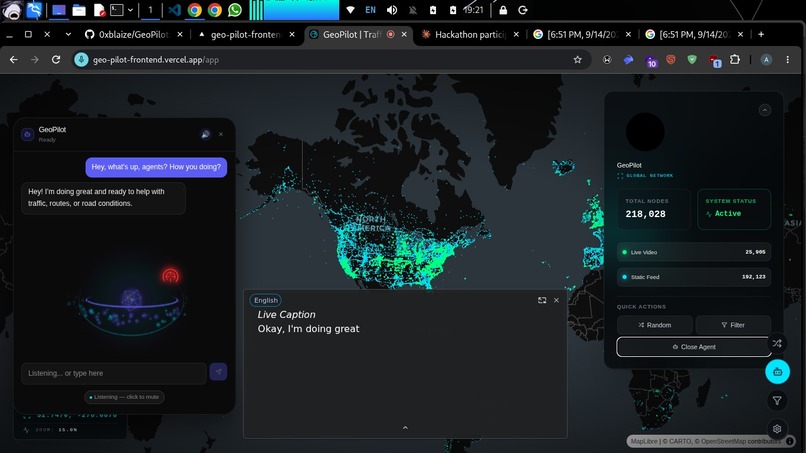
Task: Click the chat message input field
Action: (x=114, y=373)
